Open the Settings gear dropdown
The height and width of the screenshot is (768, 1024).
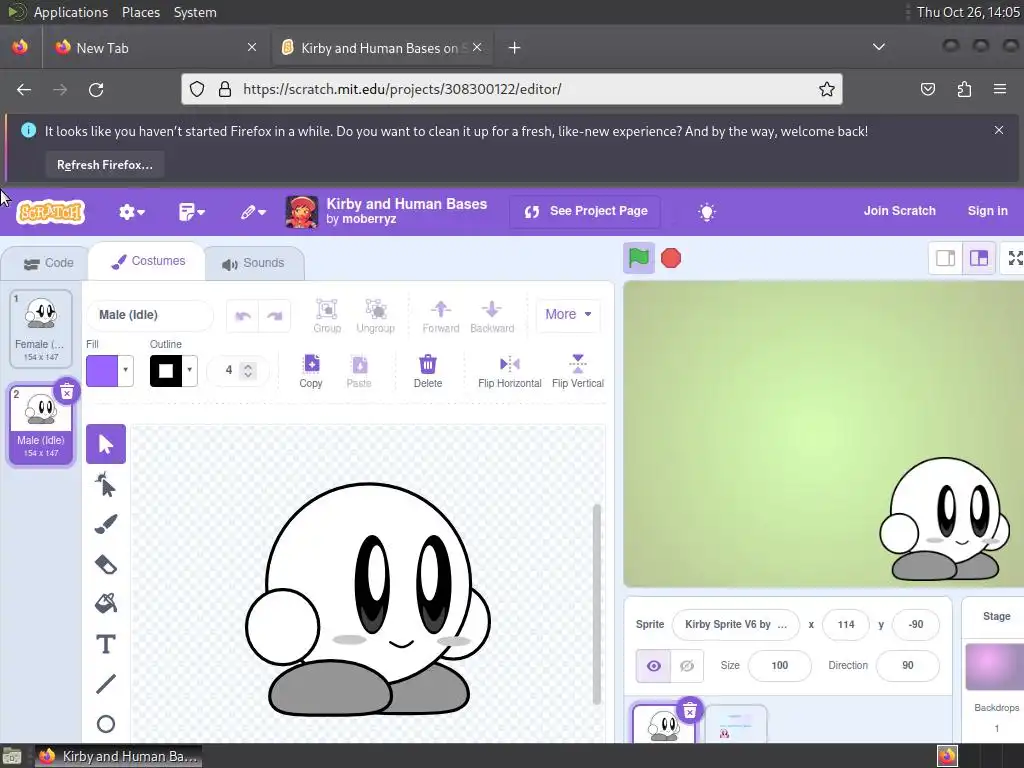[131, 212]
